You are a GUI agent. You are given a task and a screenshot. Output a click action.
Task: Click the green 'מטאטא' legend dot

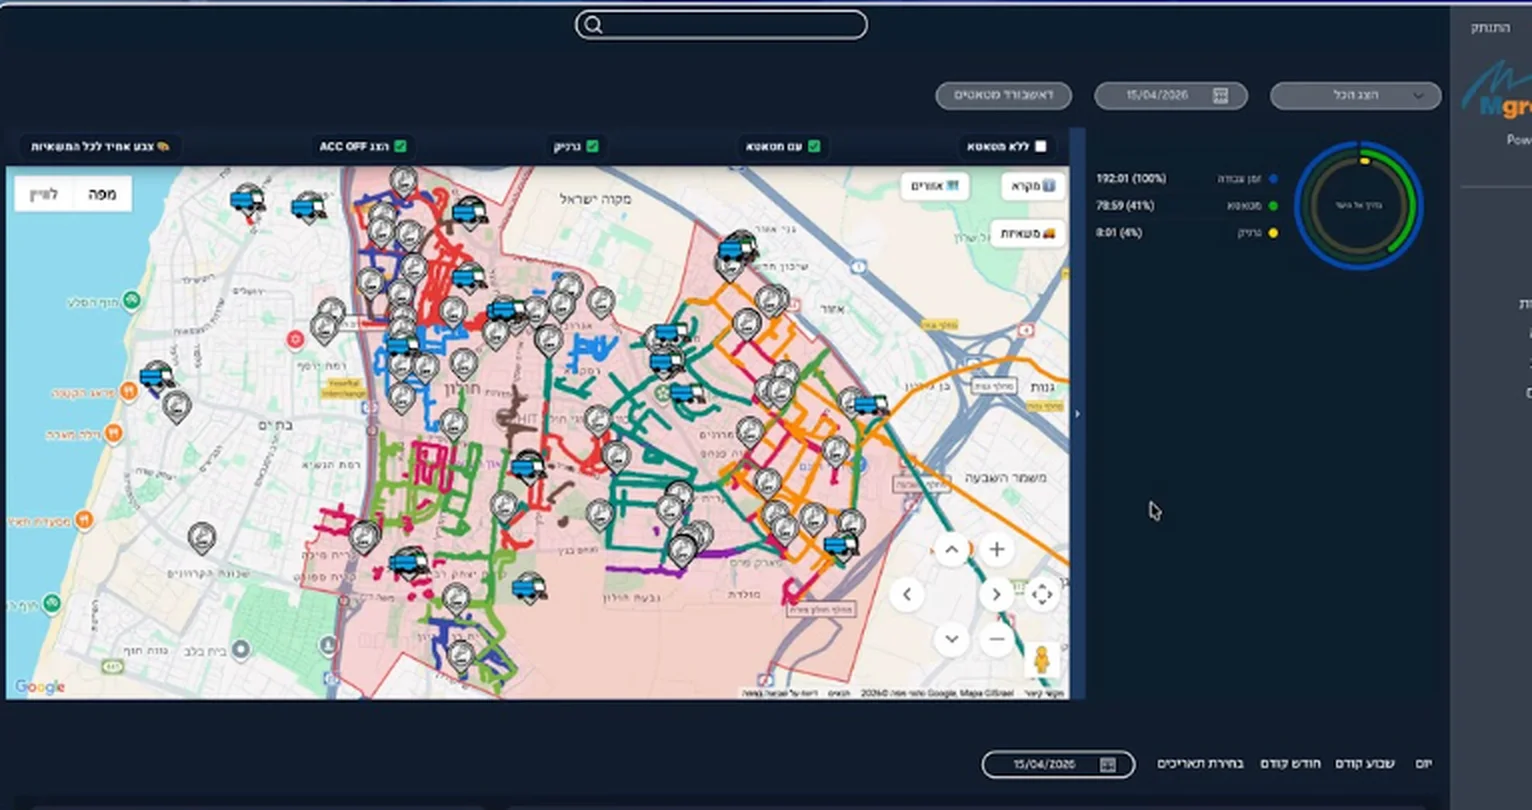1273,206
